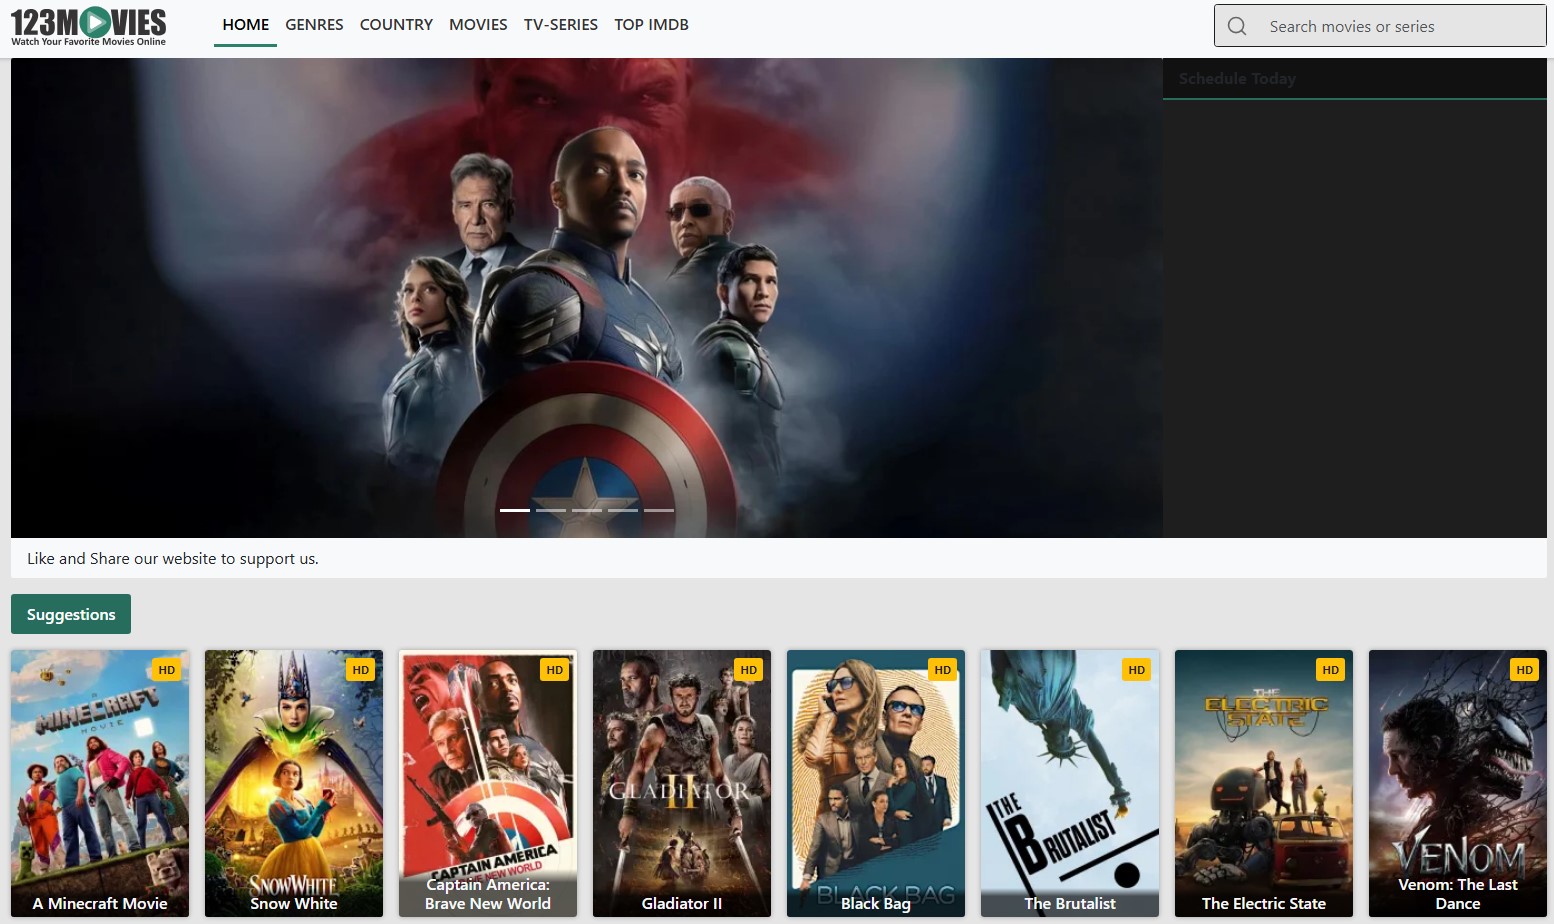Select the second carousel indicator dot
The height and width of the screenshot is (924, 1554).
pyautogui.click(x=551, y=509)
